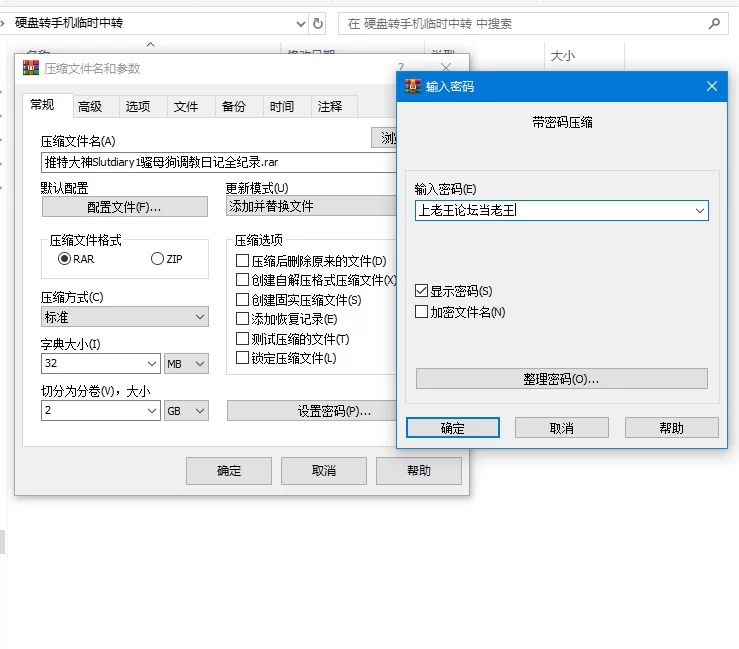Image resolution: width=739 pixels, height=649 pixels.
Task: Select the RAR archive format
Action: [x=64, y=259]
